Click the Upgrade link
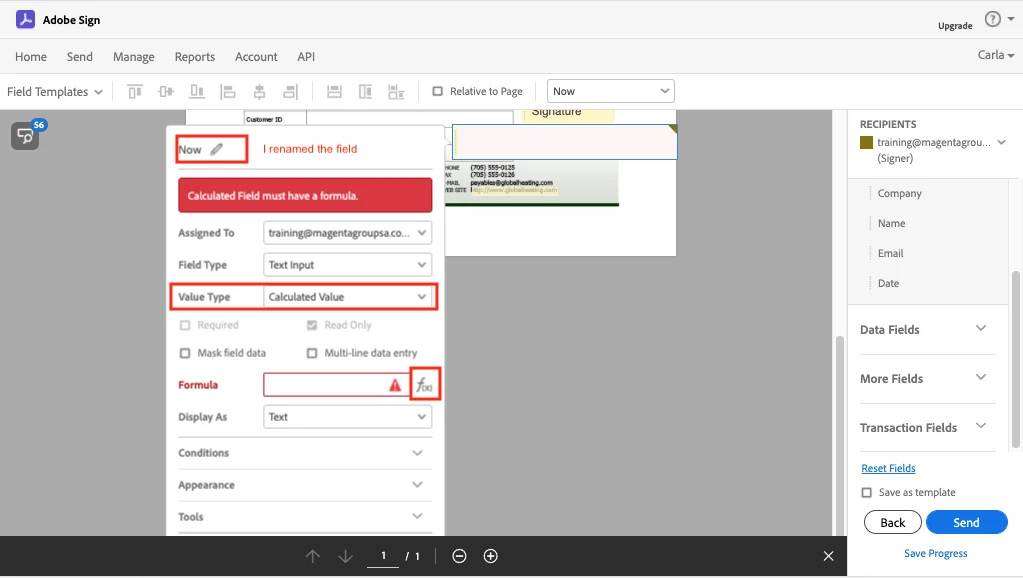 click(x=955, y=26)
